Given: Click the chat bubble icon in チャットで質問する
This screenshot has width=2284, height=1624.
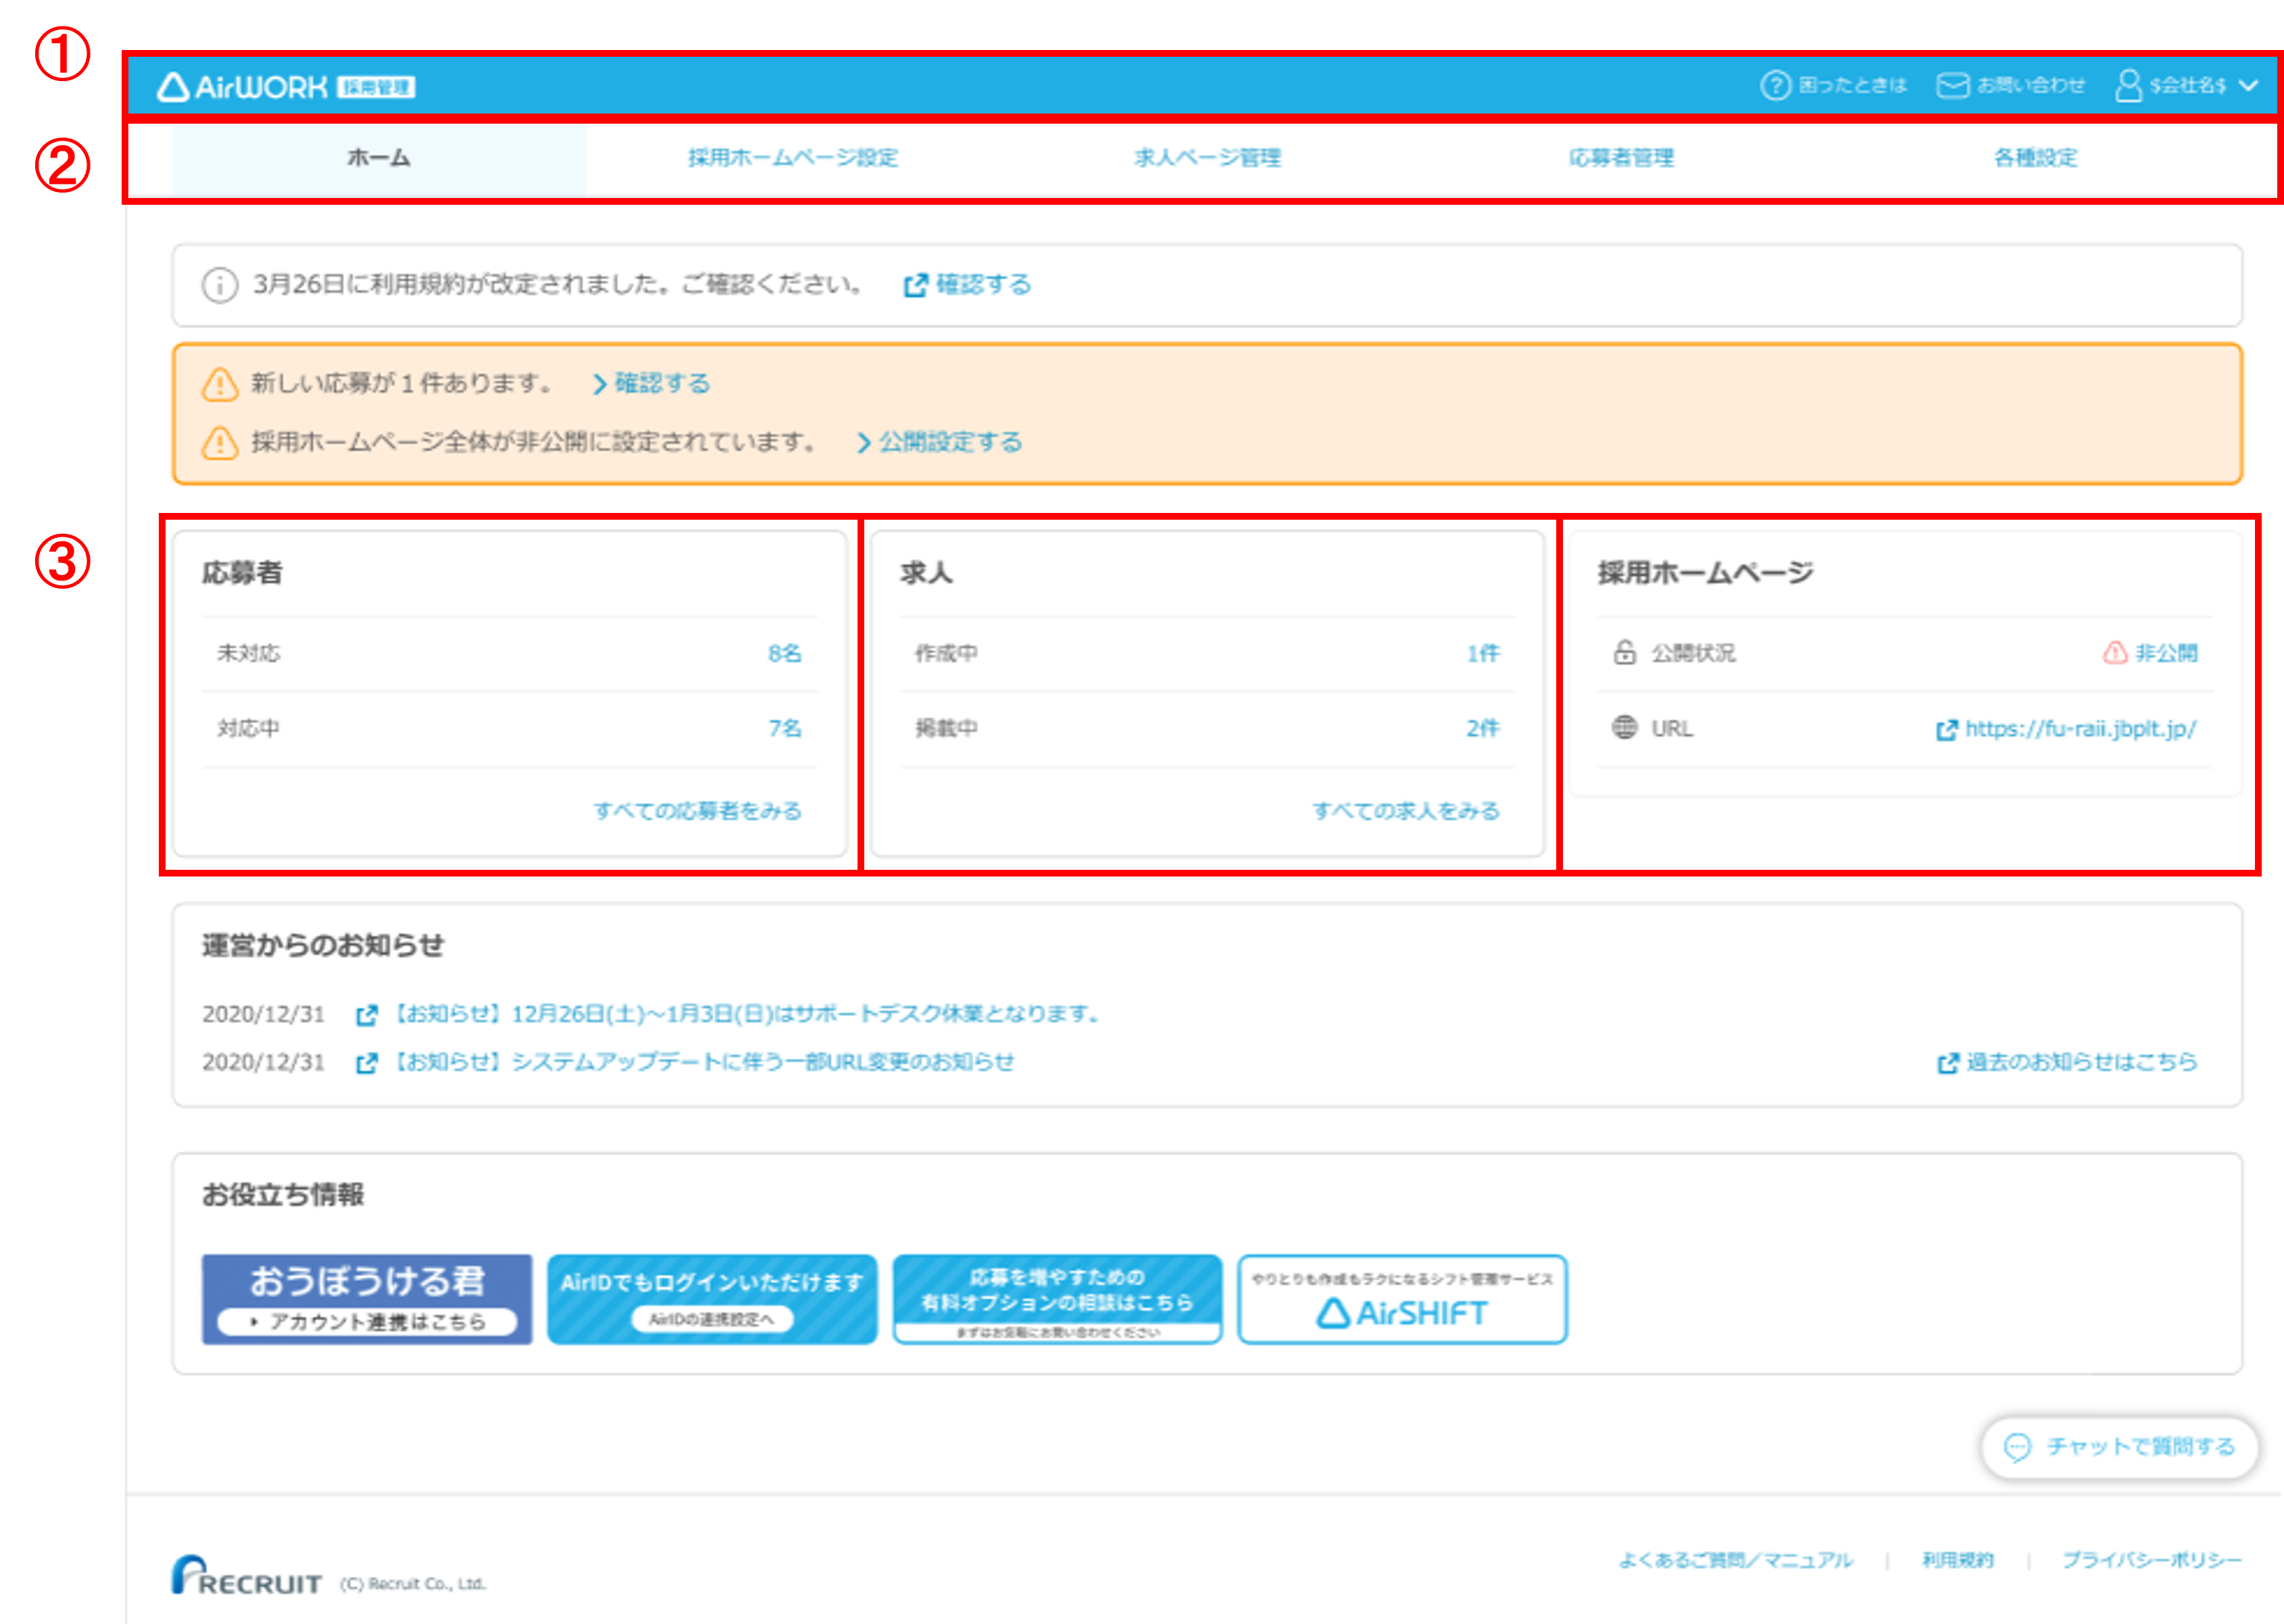Looking at the screenshot, I should [x=2018, y=1447].
